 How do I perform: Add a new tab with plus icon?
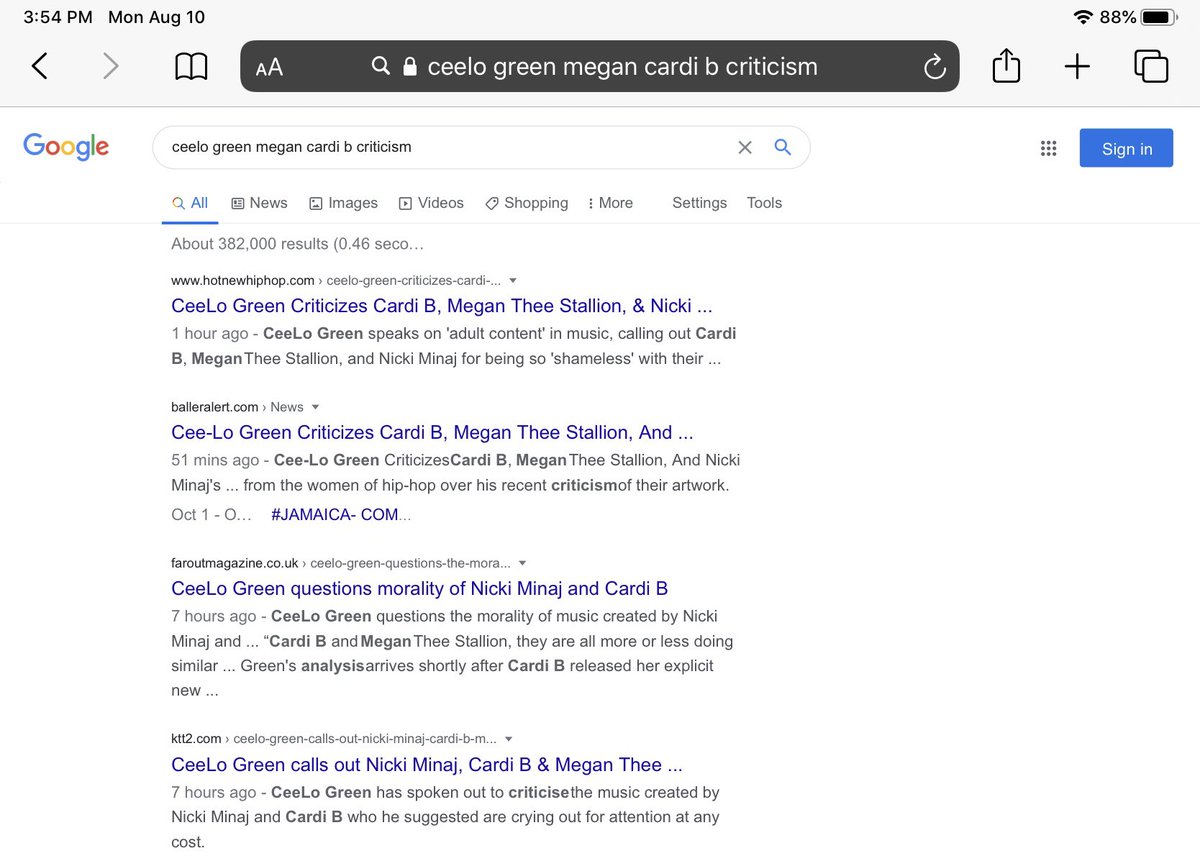(x=1077, y=67)
